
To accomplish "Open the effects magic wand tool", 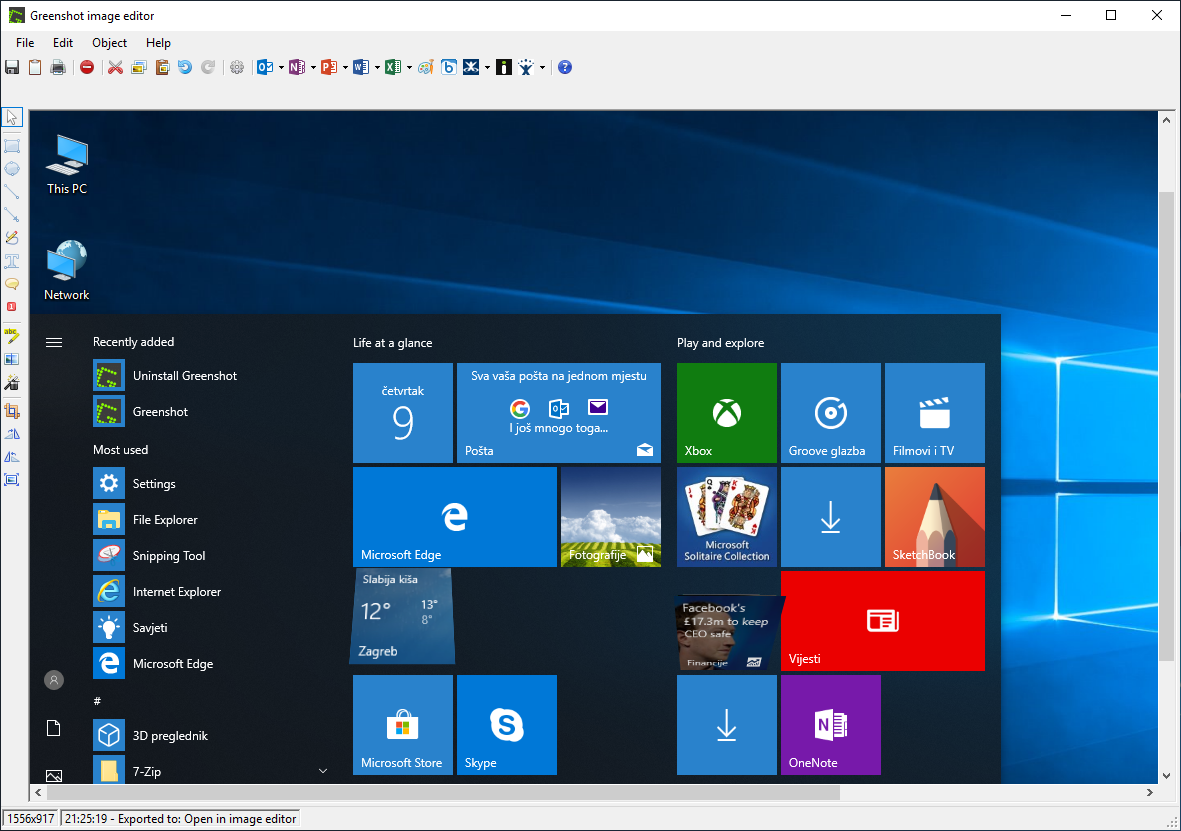I will click(x=12, y=382).
